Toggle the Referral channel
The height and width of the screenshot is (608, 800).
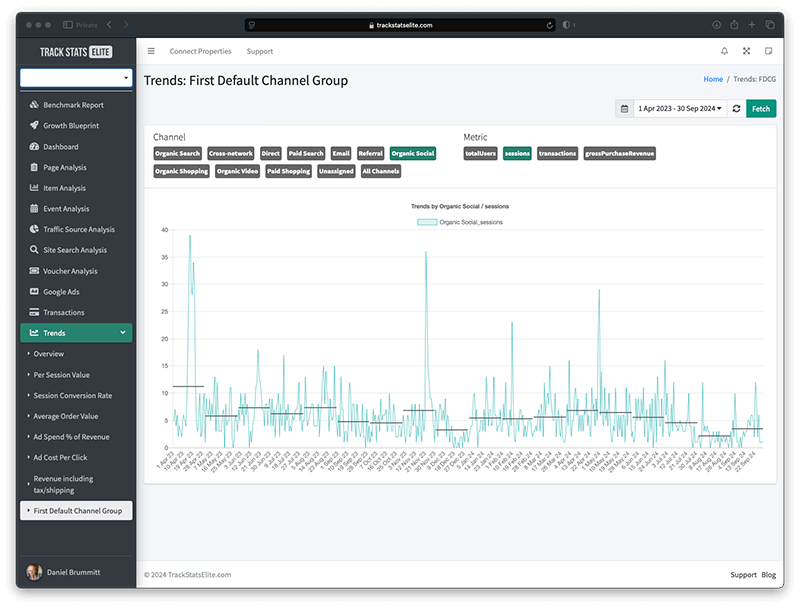pos(370,154)
